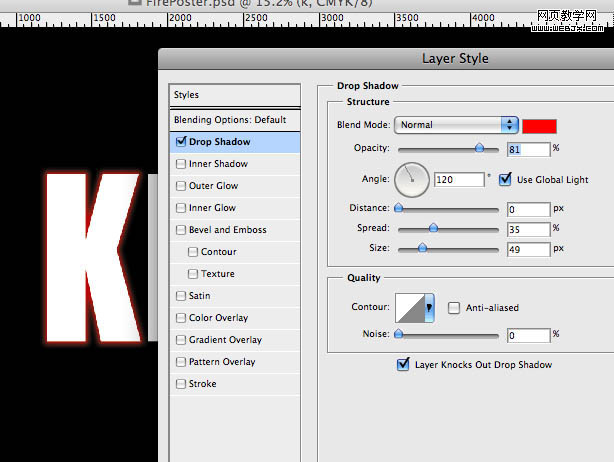Click the Opacity slider handle
The image size is (614, 462).
click(479, 147)
